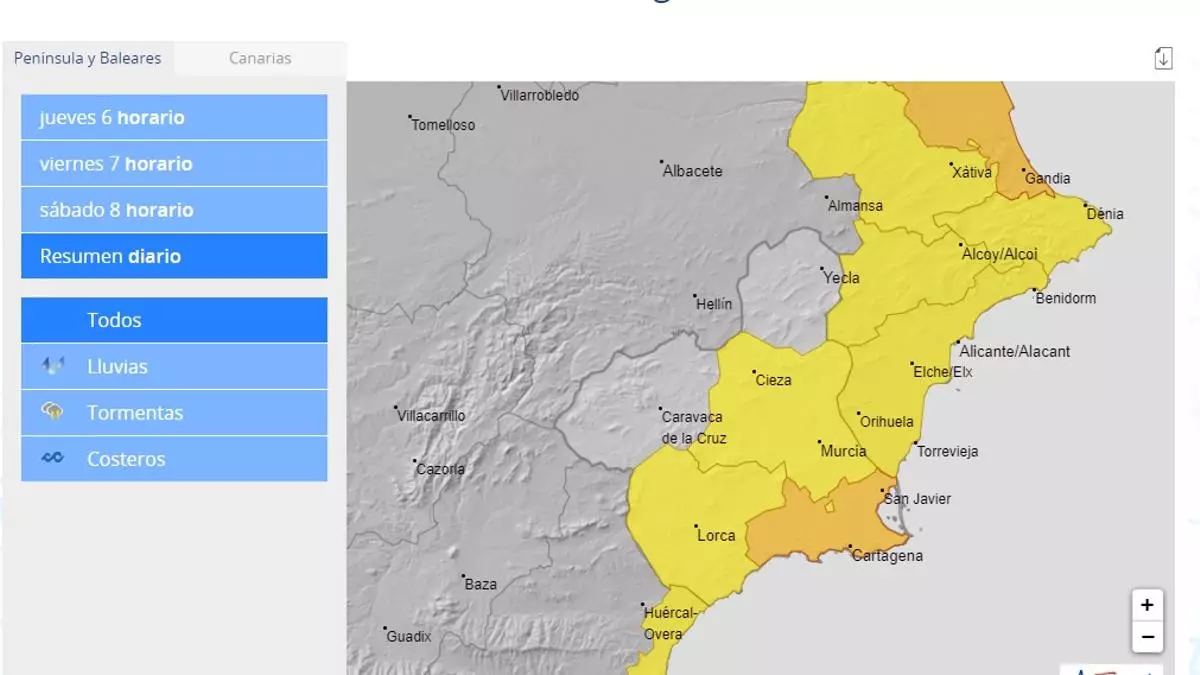Choose the Resumen diario option
The width and height of the screenshot is (1200, 675).
click(x=174, y=256)
